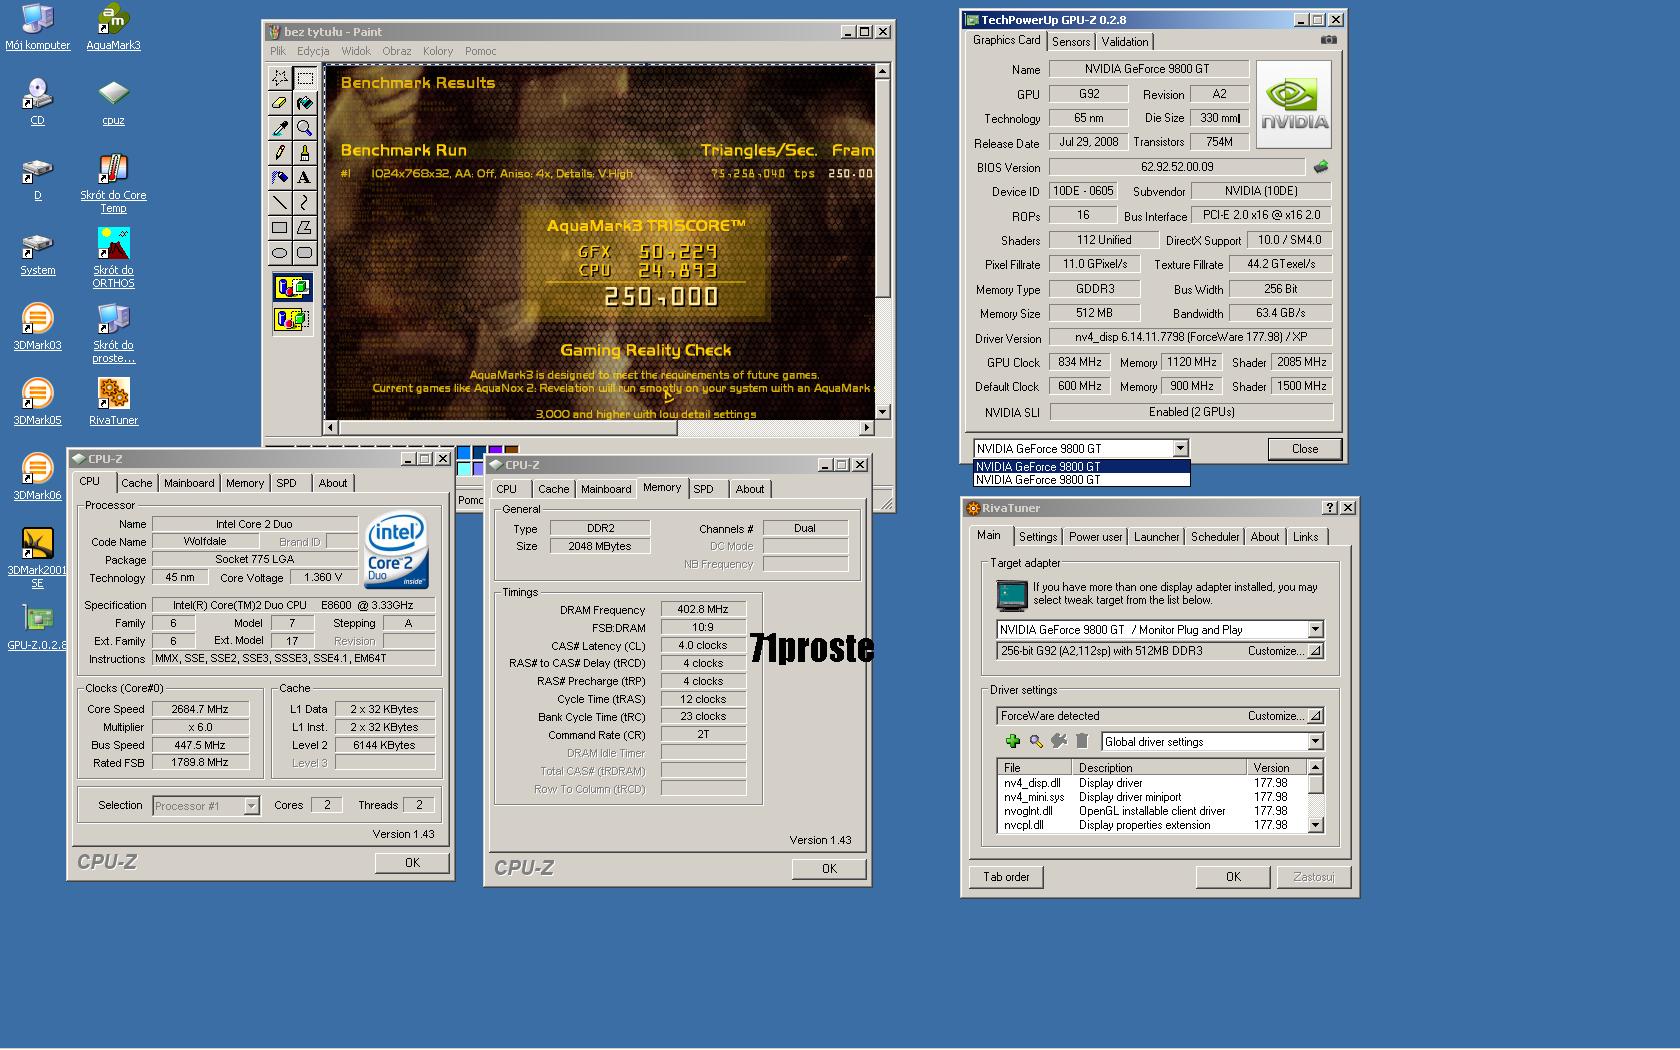Viewport: 1680px width, 1050px height.
Task: Open the Plik menu in Paint
Action: tap(278, 51)
